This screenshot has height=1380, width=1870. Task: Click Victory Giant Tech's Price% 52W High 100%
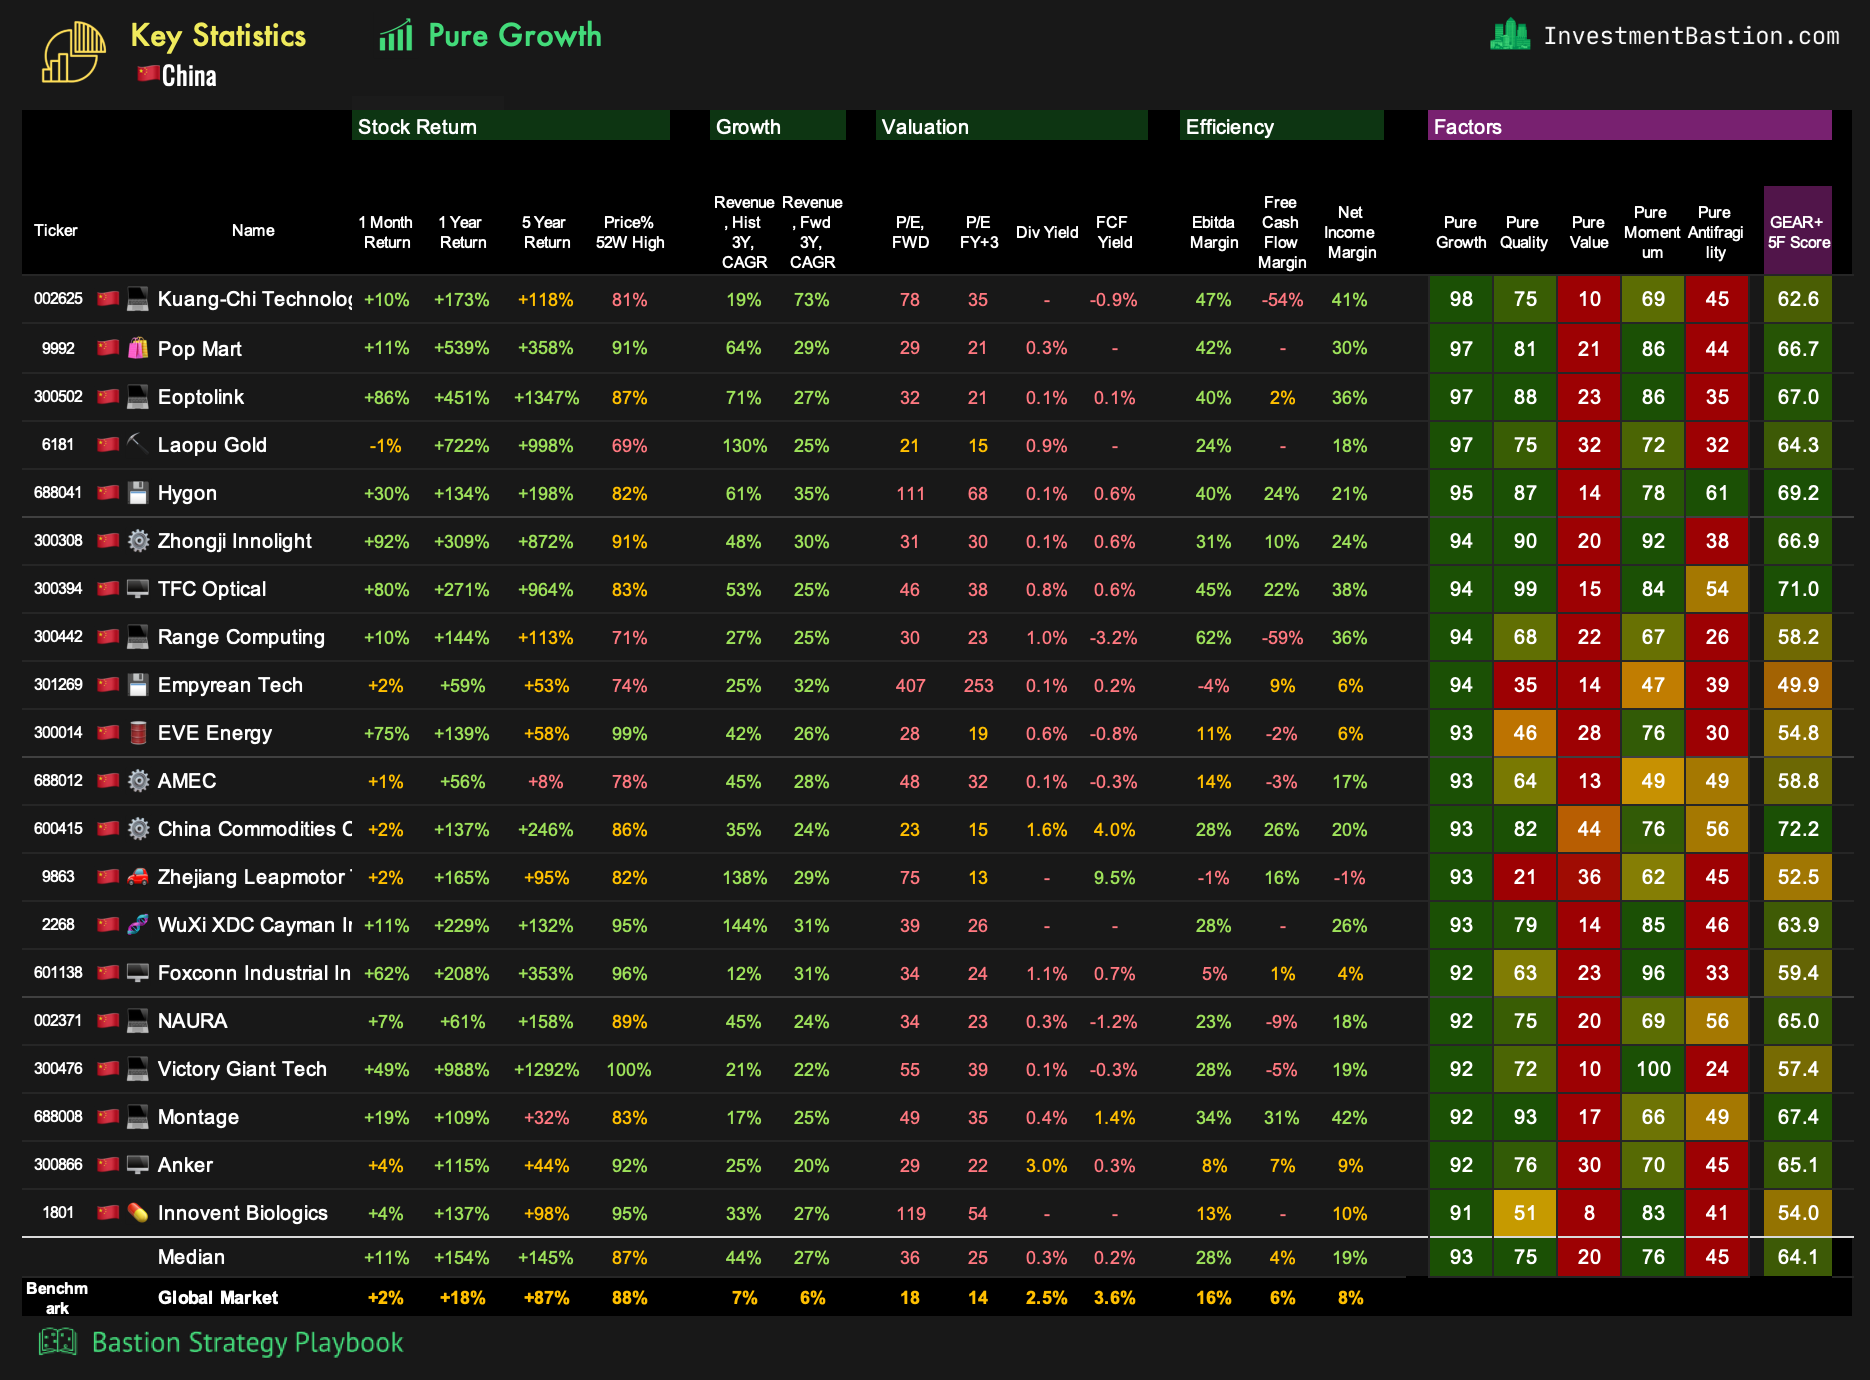point(629,1069)
